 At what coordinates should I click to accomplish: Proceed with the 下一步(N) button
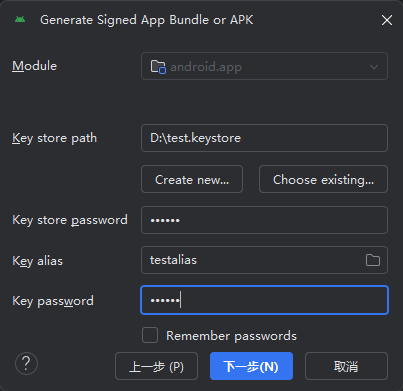pos(251,366)
